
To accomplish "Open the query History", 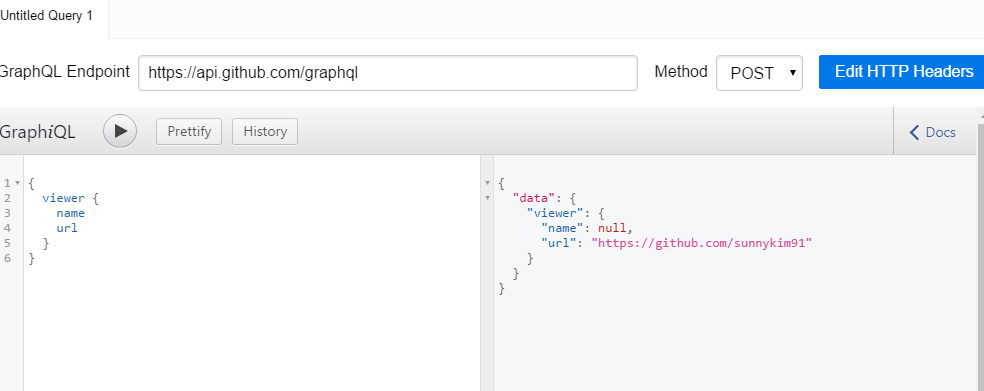I will 265,131.
